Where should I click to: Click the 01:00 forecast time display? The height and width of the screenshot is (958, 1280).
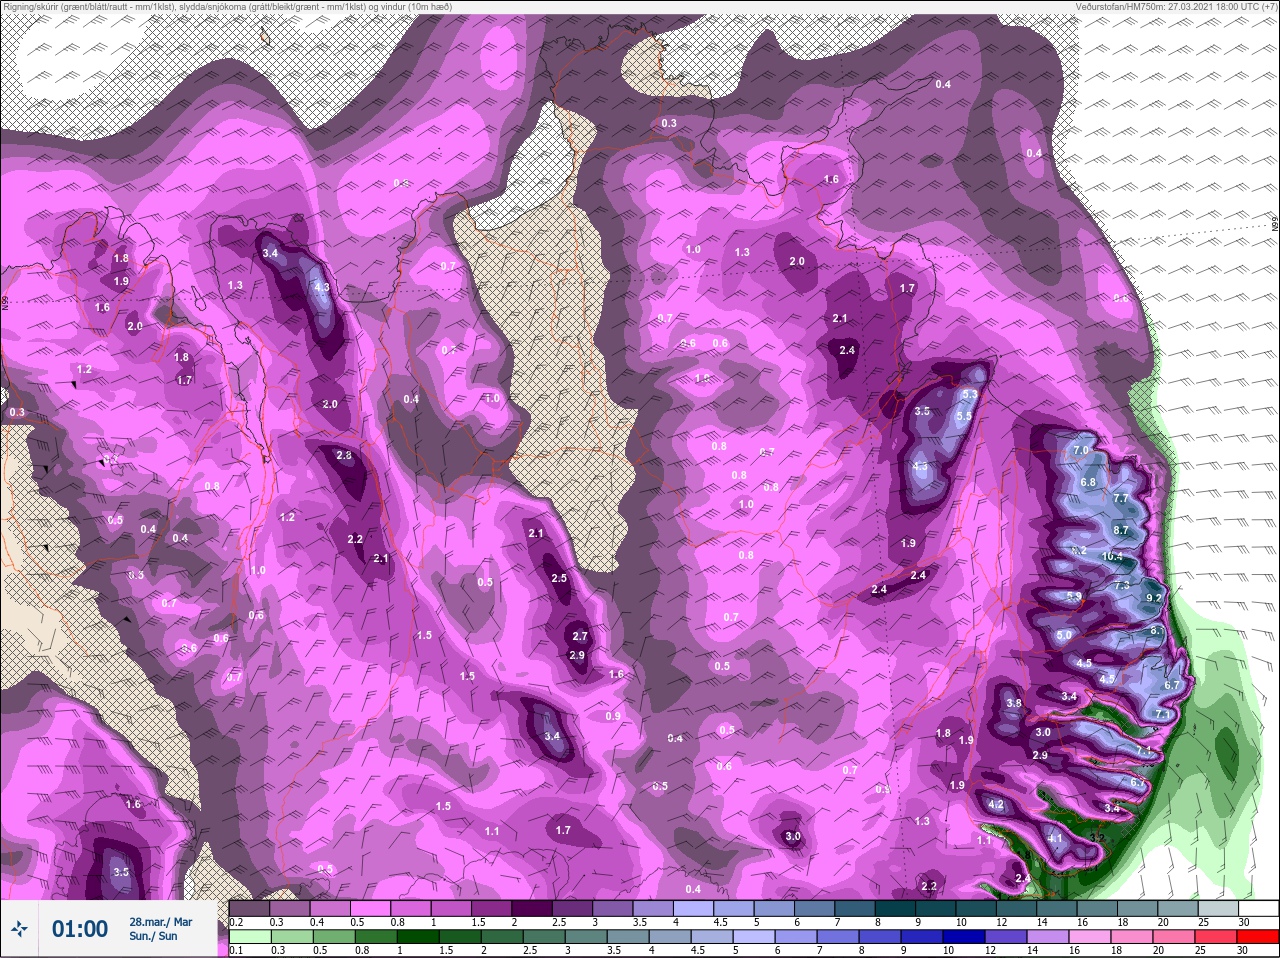point(80,929)
